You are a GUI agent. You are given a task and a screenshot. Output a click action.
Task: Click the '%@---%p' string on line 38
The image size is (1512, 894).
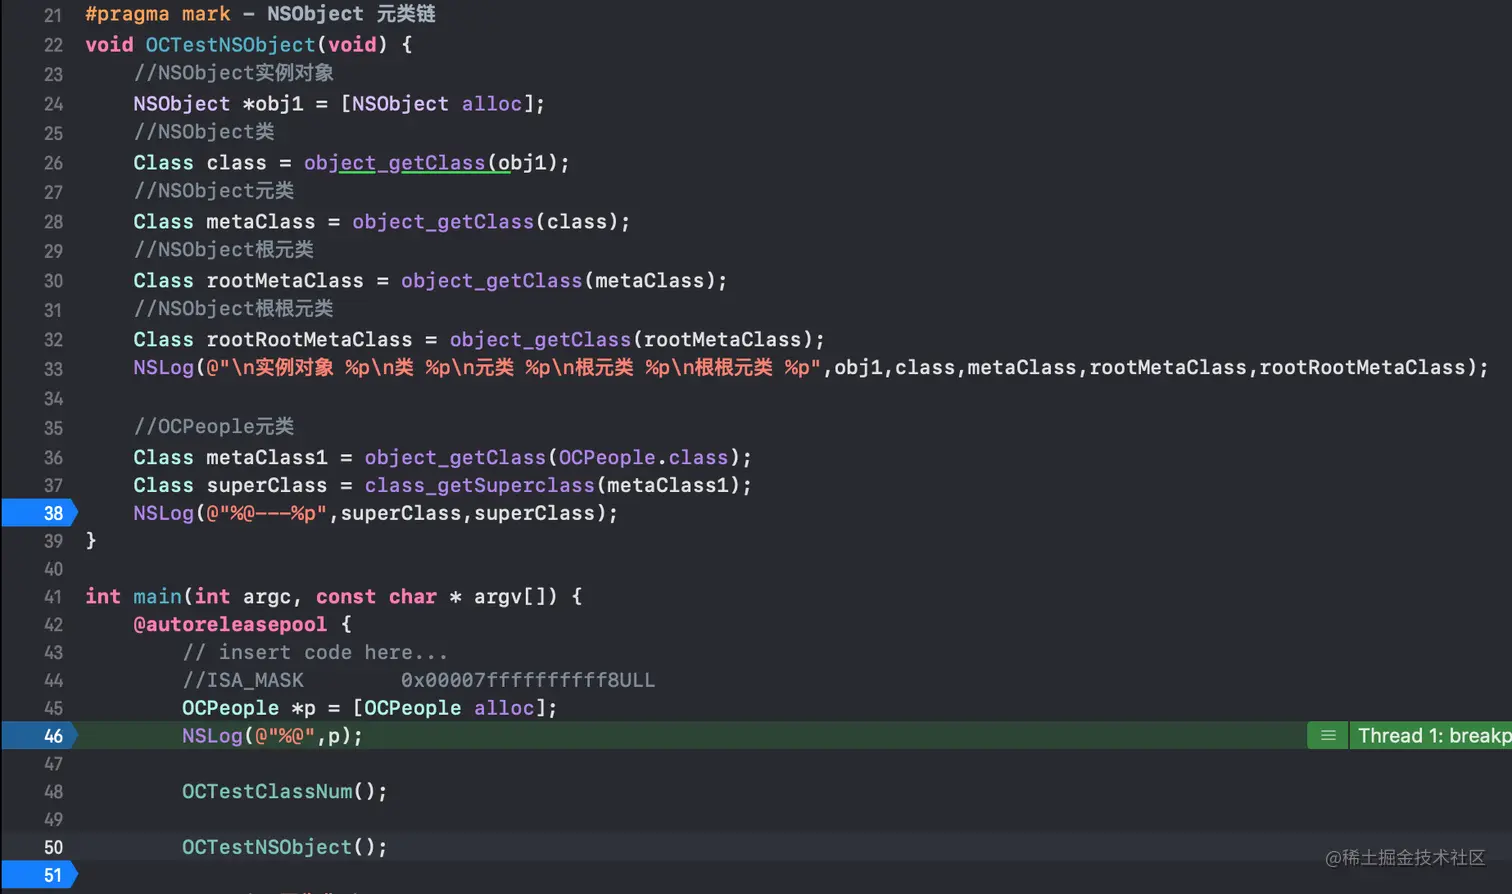[267, 514]
